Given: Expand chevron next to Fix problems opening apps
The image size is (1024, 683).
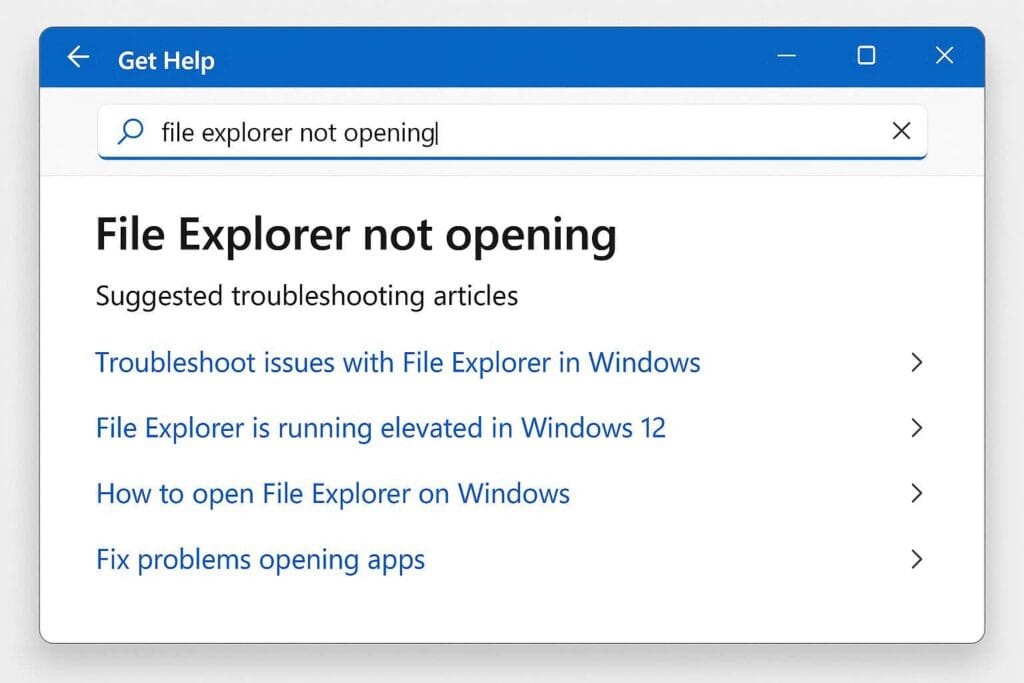Looking at the screenshot, I should (916, 559).
